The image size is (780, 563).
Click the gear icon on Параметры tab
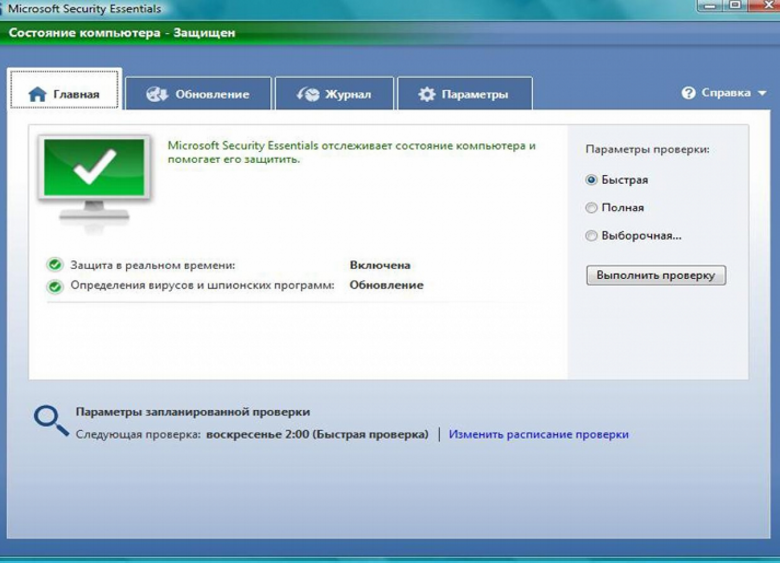pos(427,94)
